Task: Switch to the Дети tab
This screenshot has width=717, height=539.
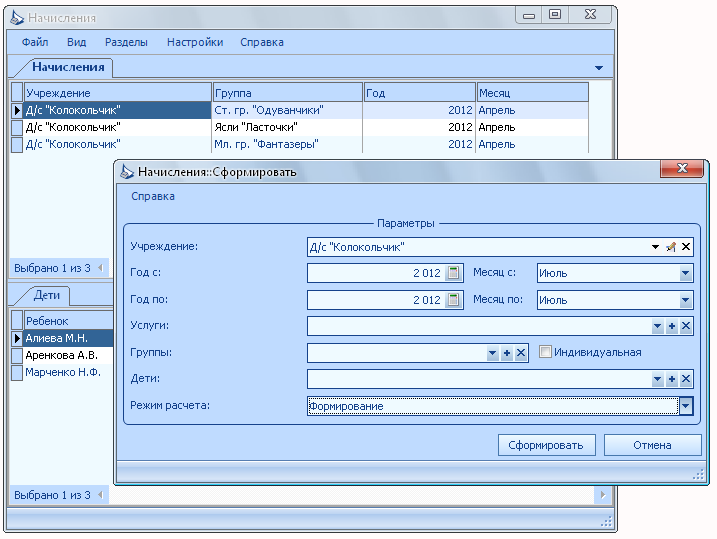Action: (47, 295)
